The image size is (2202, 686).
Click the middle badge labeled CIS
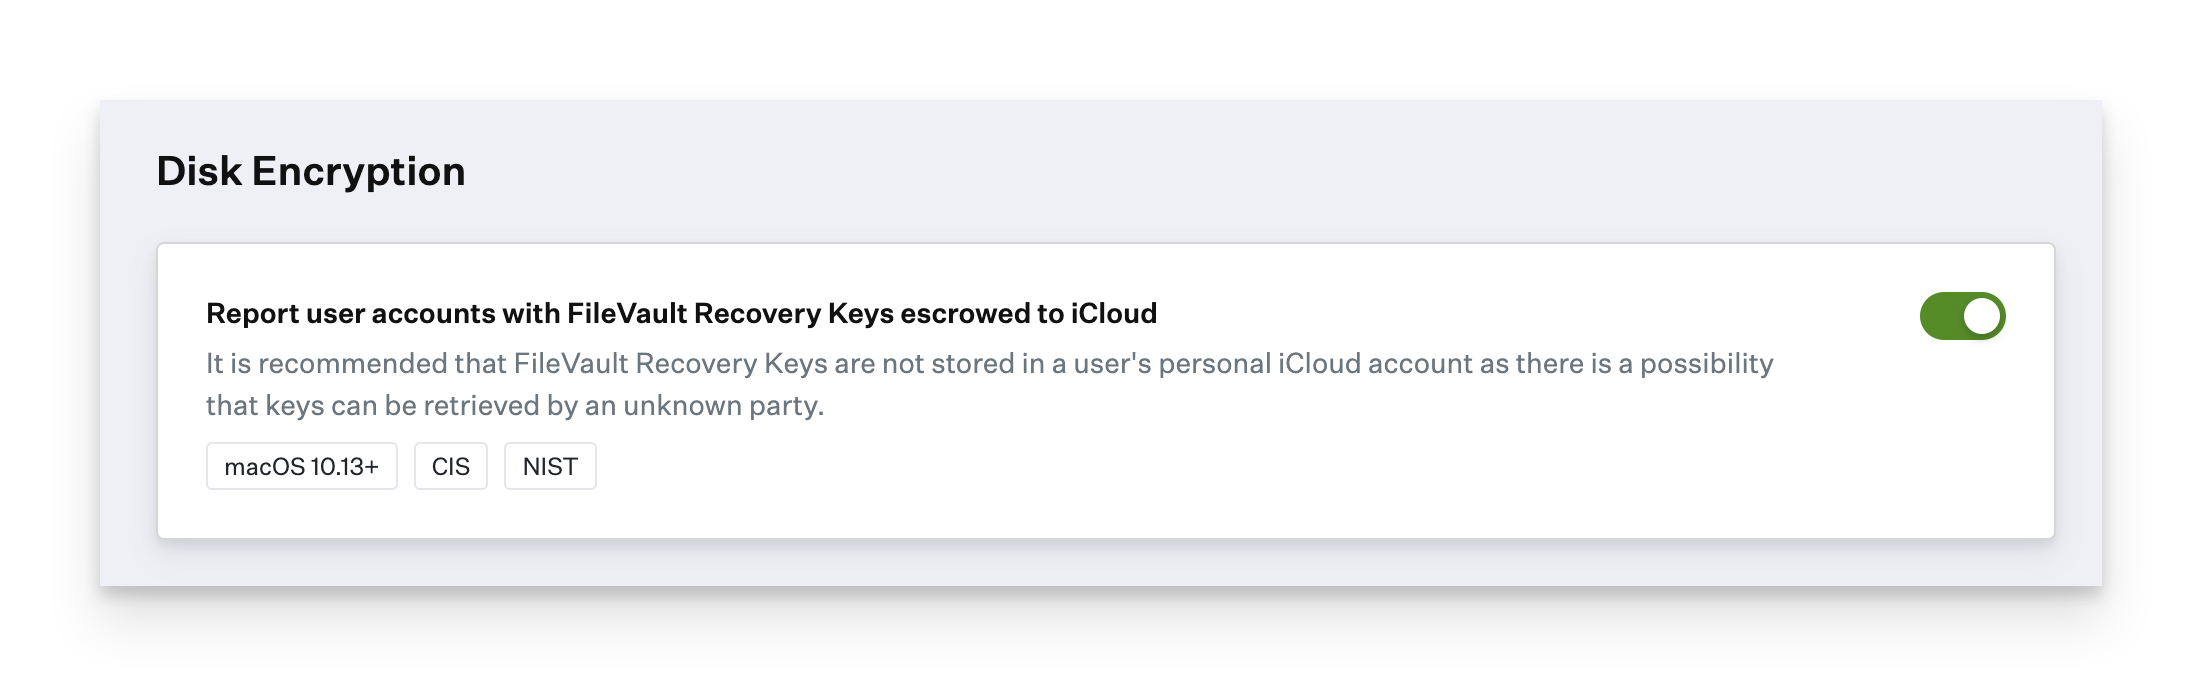click(450, 465)
